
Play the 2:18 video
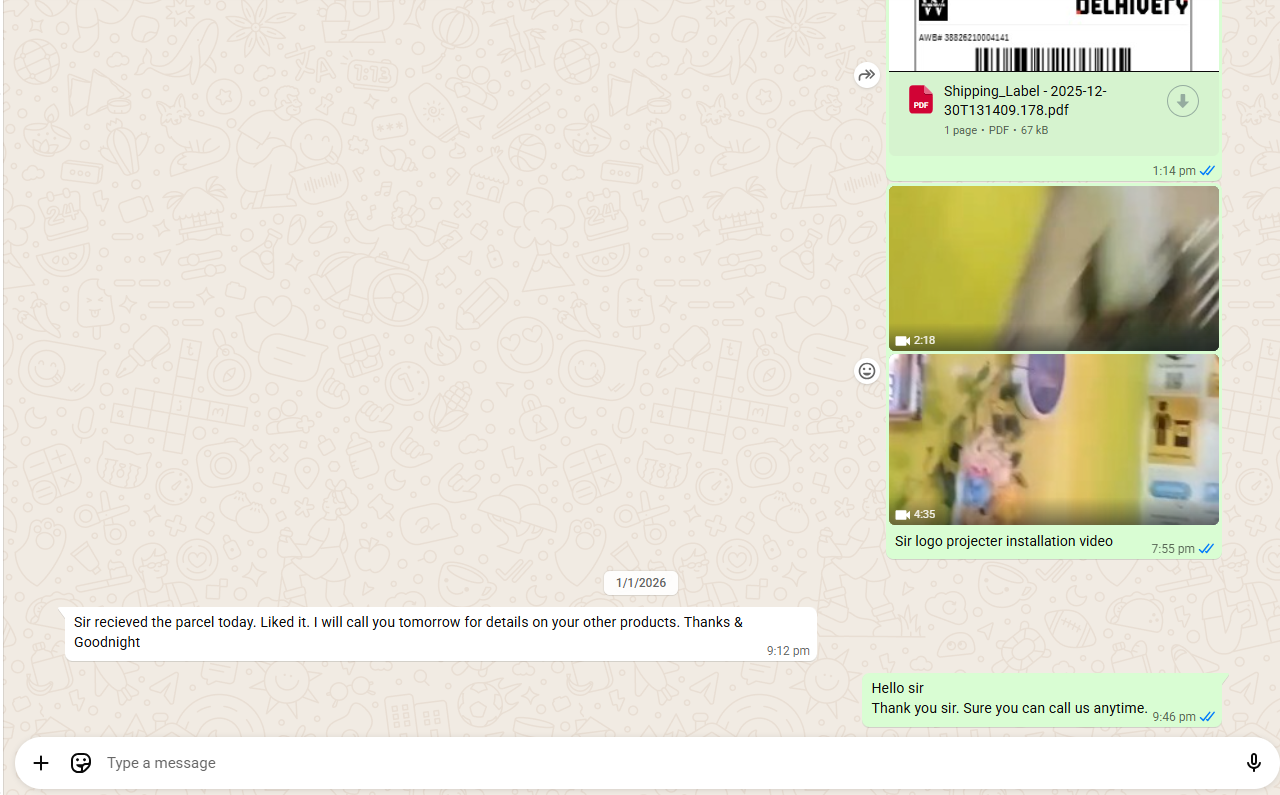click(1053, 268)
